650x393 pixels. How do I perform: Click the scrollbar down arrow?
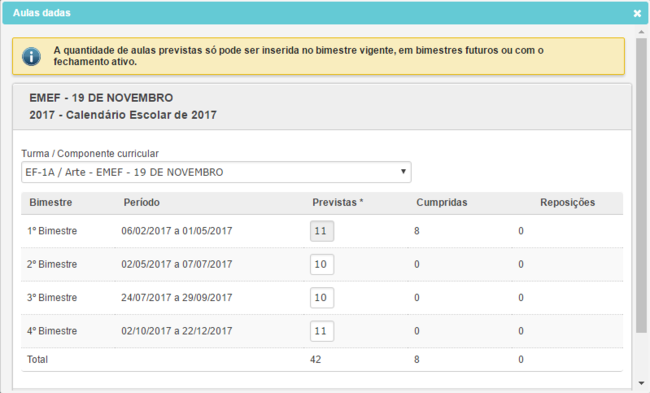[641, 383]
